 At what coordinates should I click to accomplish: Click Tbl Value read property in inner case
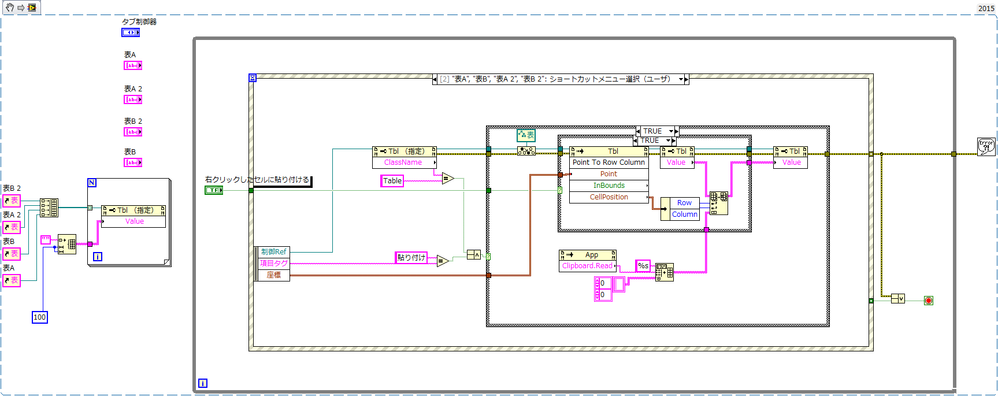(677, 163)
